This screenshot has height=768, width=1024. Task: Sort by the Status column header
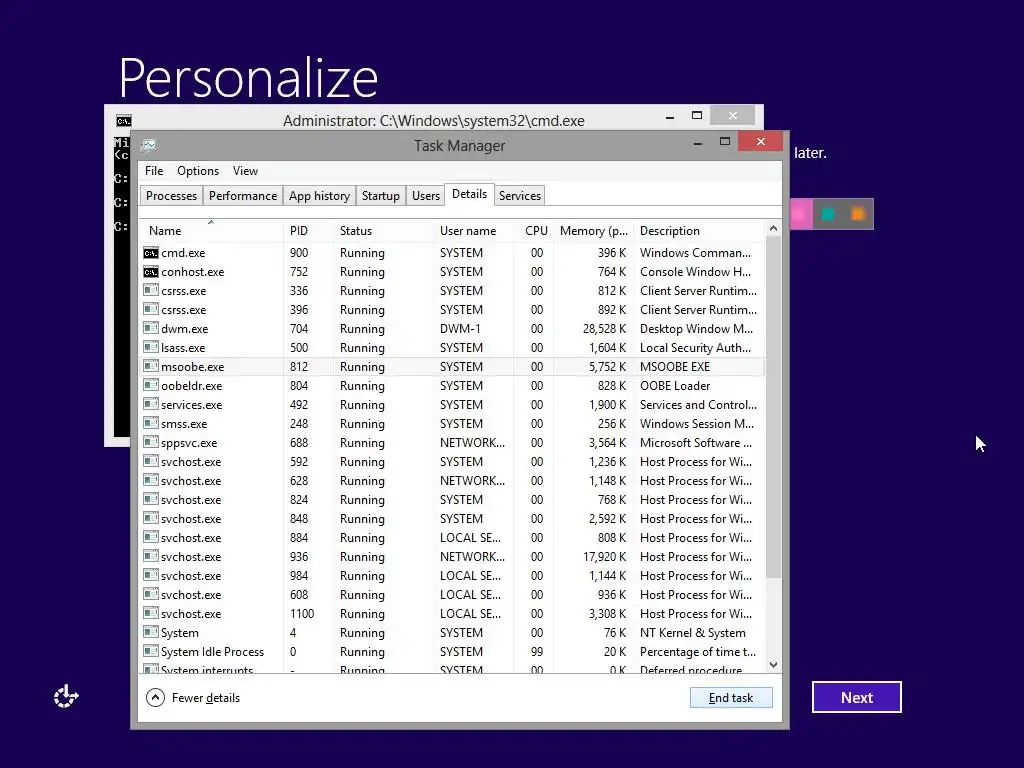(383, 231)
